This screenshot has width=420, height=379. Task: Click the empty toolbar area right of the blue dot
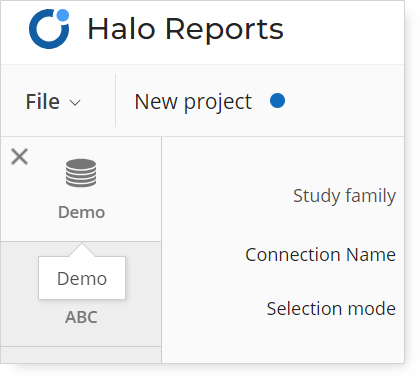(x=345, y=101)
